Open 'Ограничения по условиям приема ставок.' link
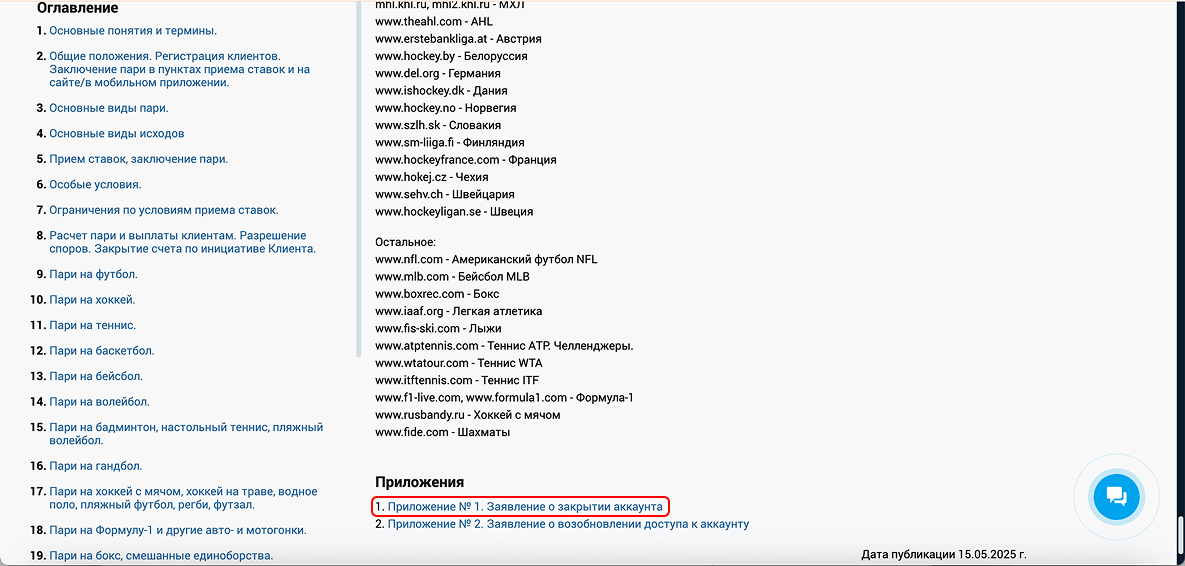The image size is (1185, 566). click(164, 210)
